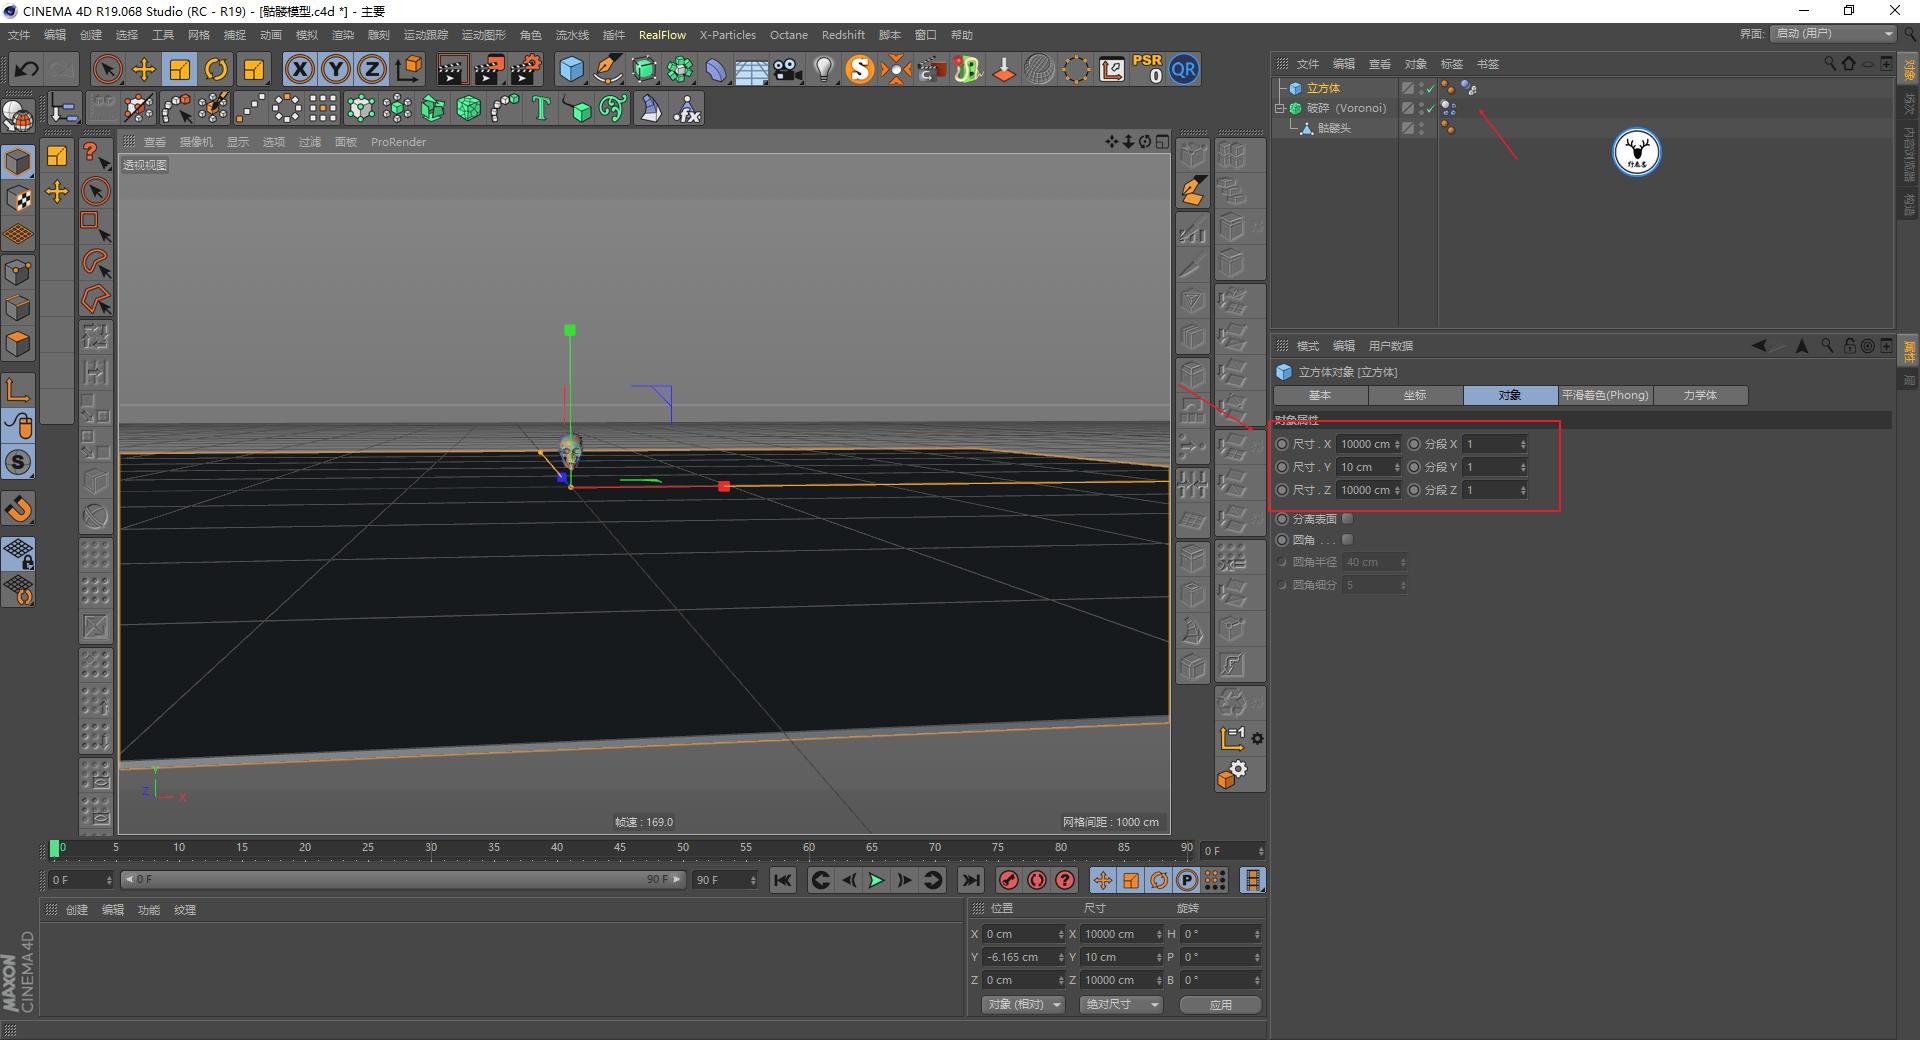
Task: Switch to the 坐标 tab in attributes
Action: [x=1415, y=395]
